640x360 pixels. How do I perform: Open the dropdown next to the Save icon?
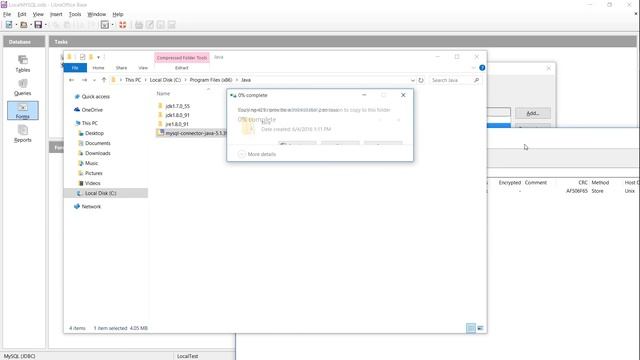point(45,25)
